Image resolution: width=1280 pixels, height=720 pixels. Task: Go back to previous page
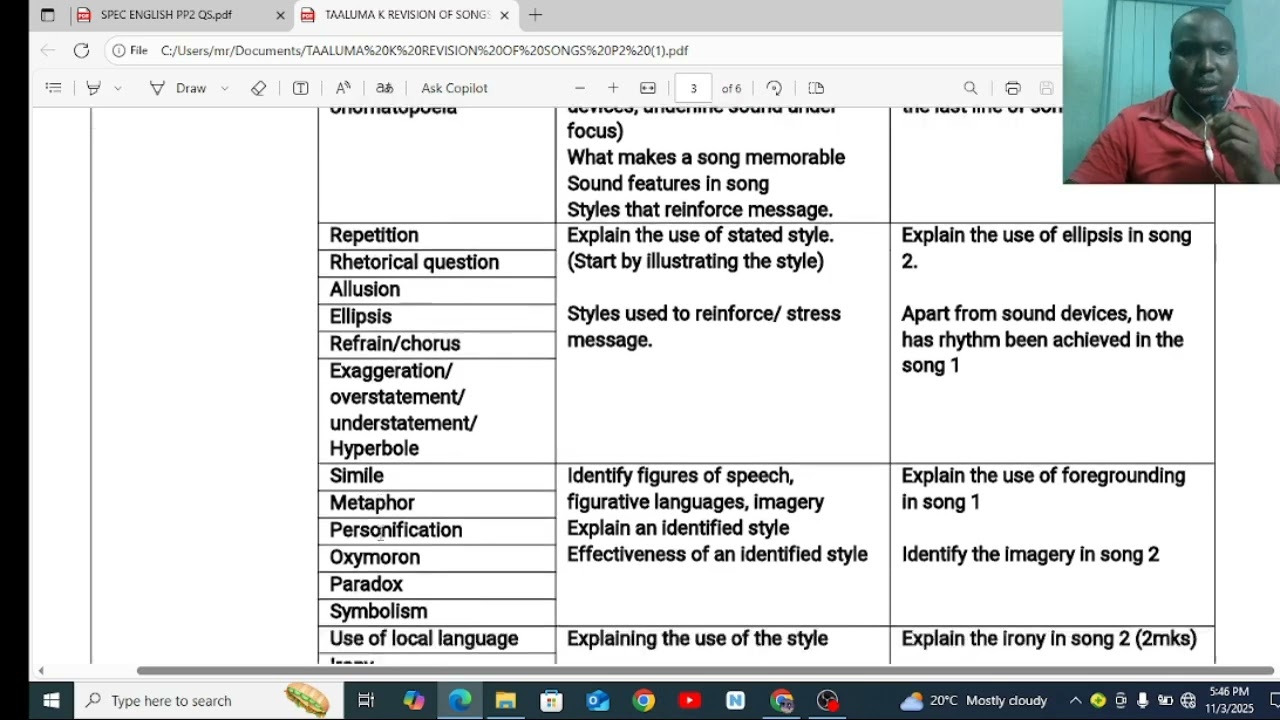click(48, 50)
